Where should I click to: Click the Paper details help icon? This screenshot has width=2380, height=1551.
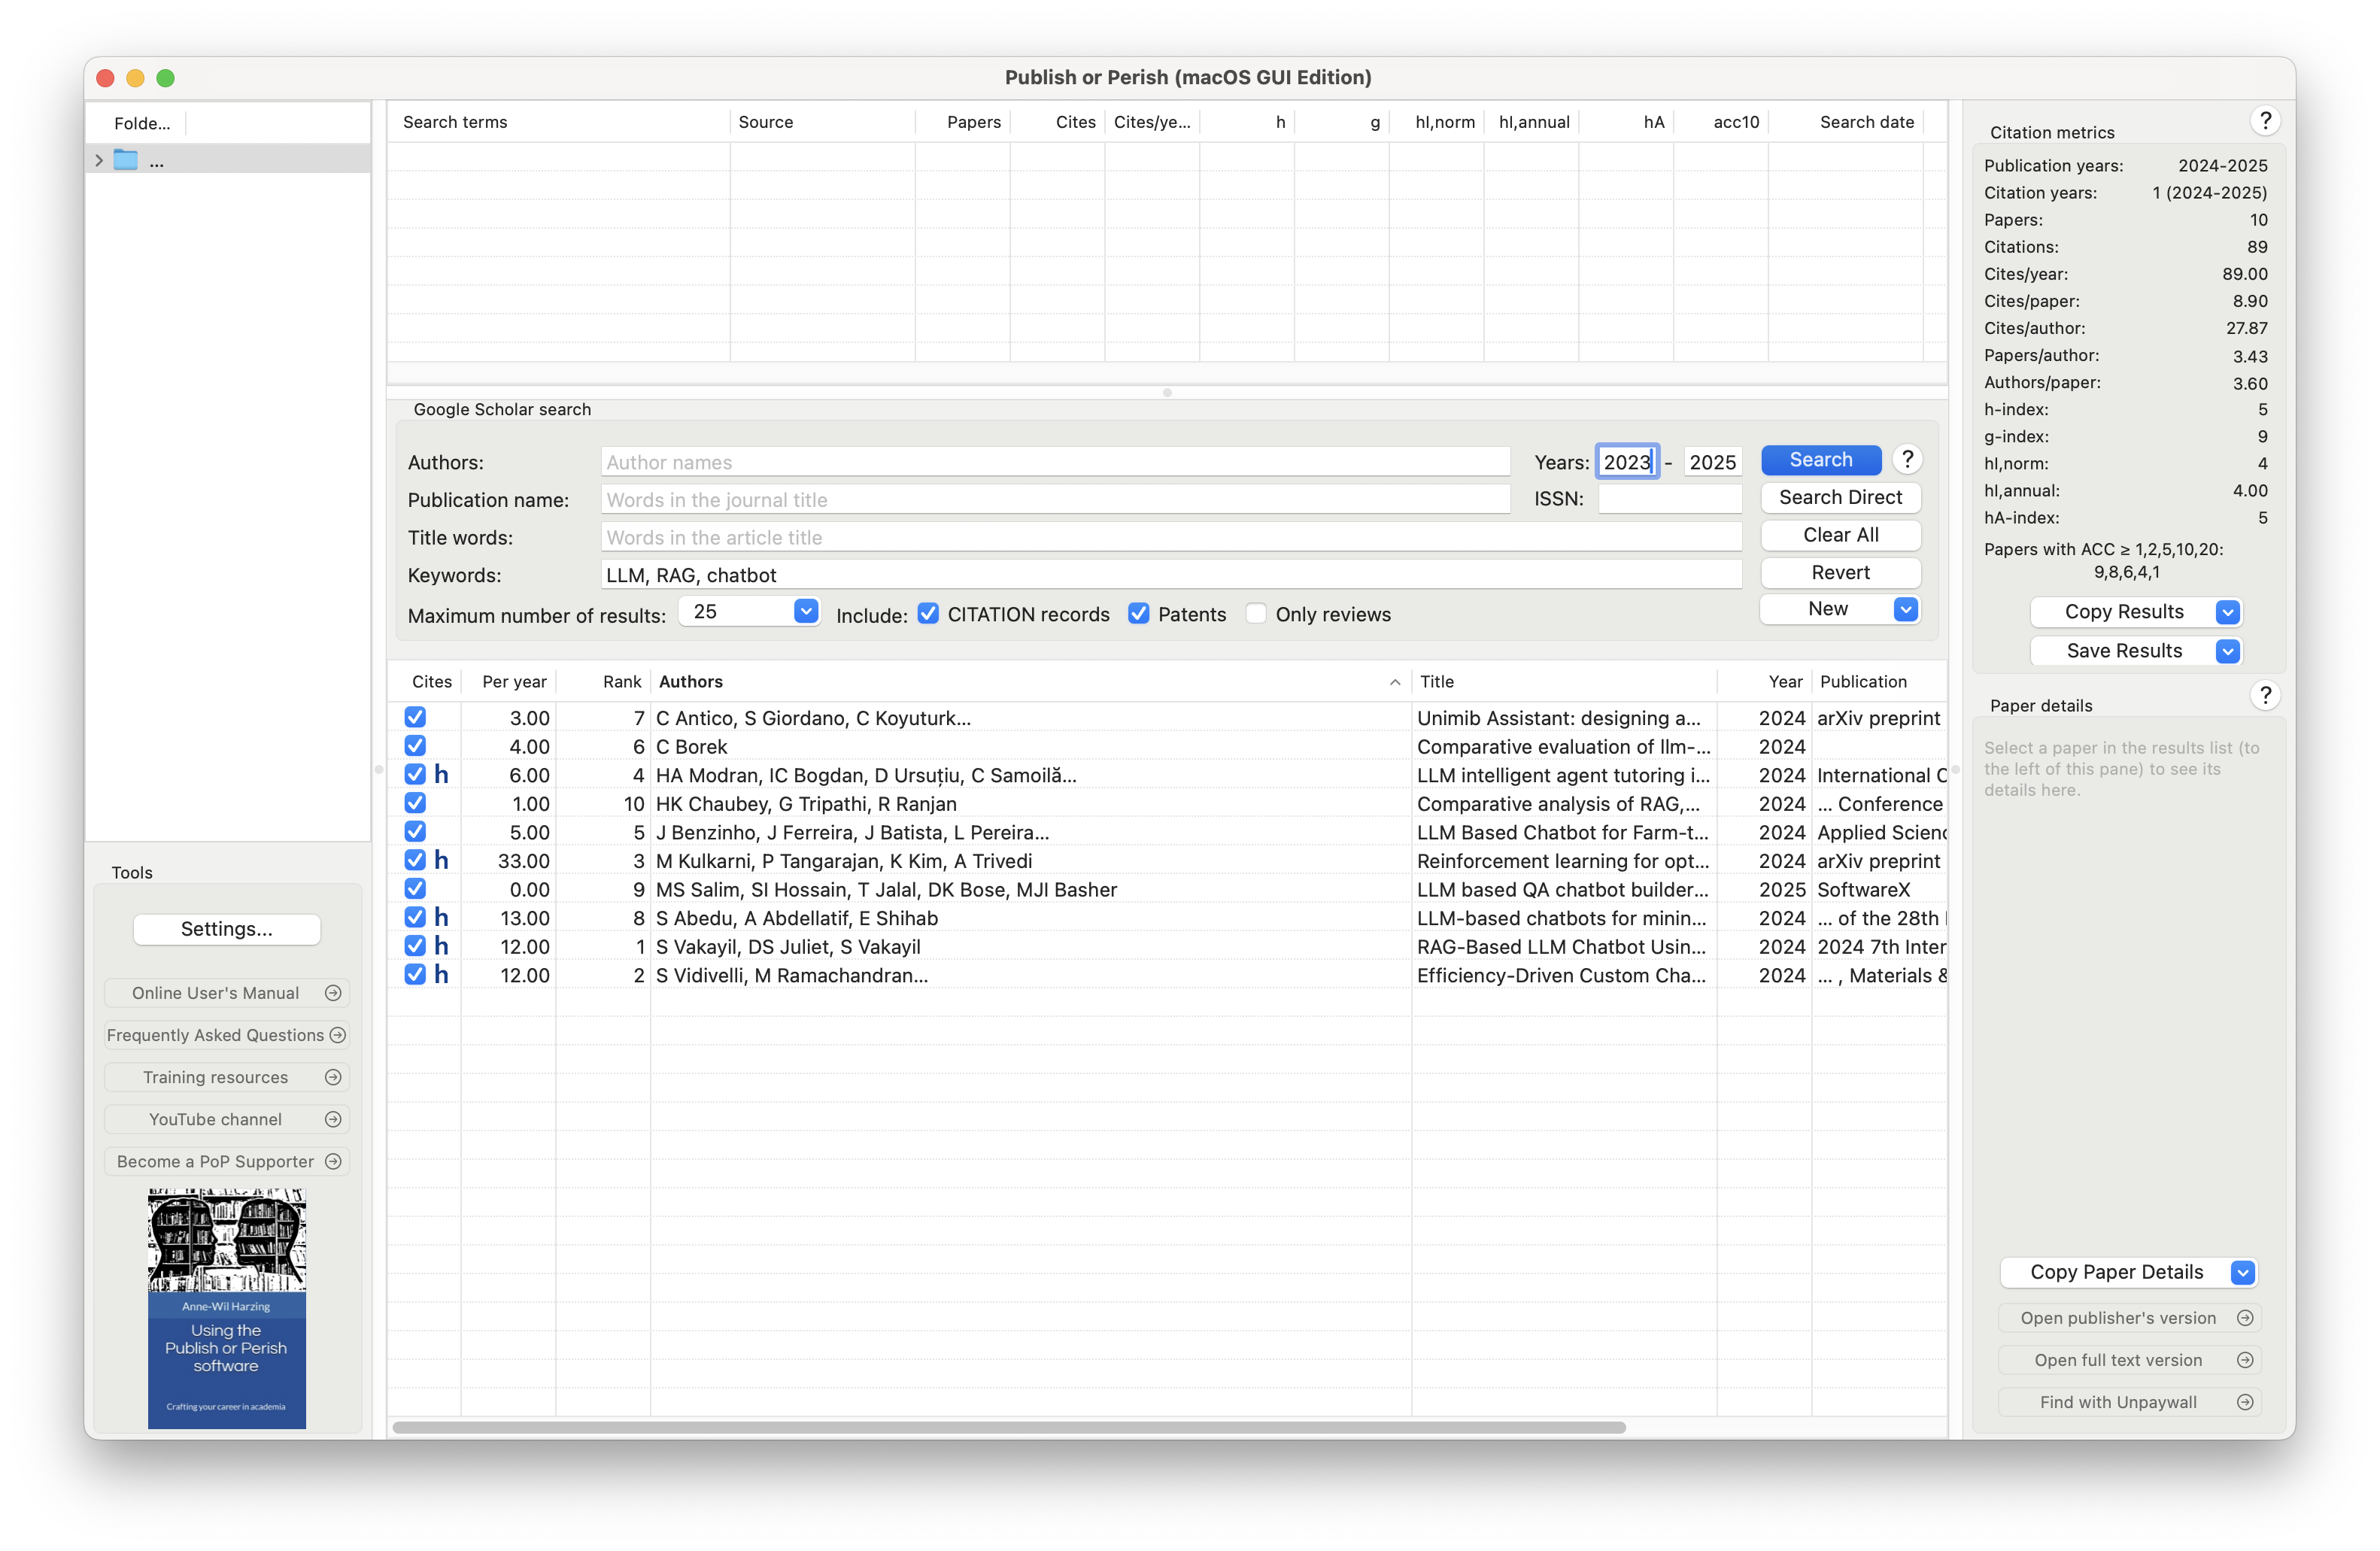click(x=2265, y=694)
